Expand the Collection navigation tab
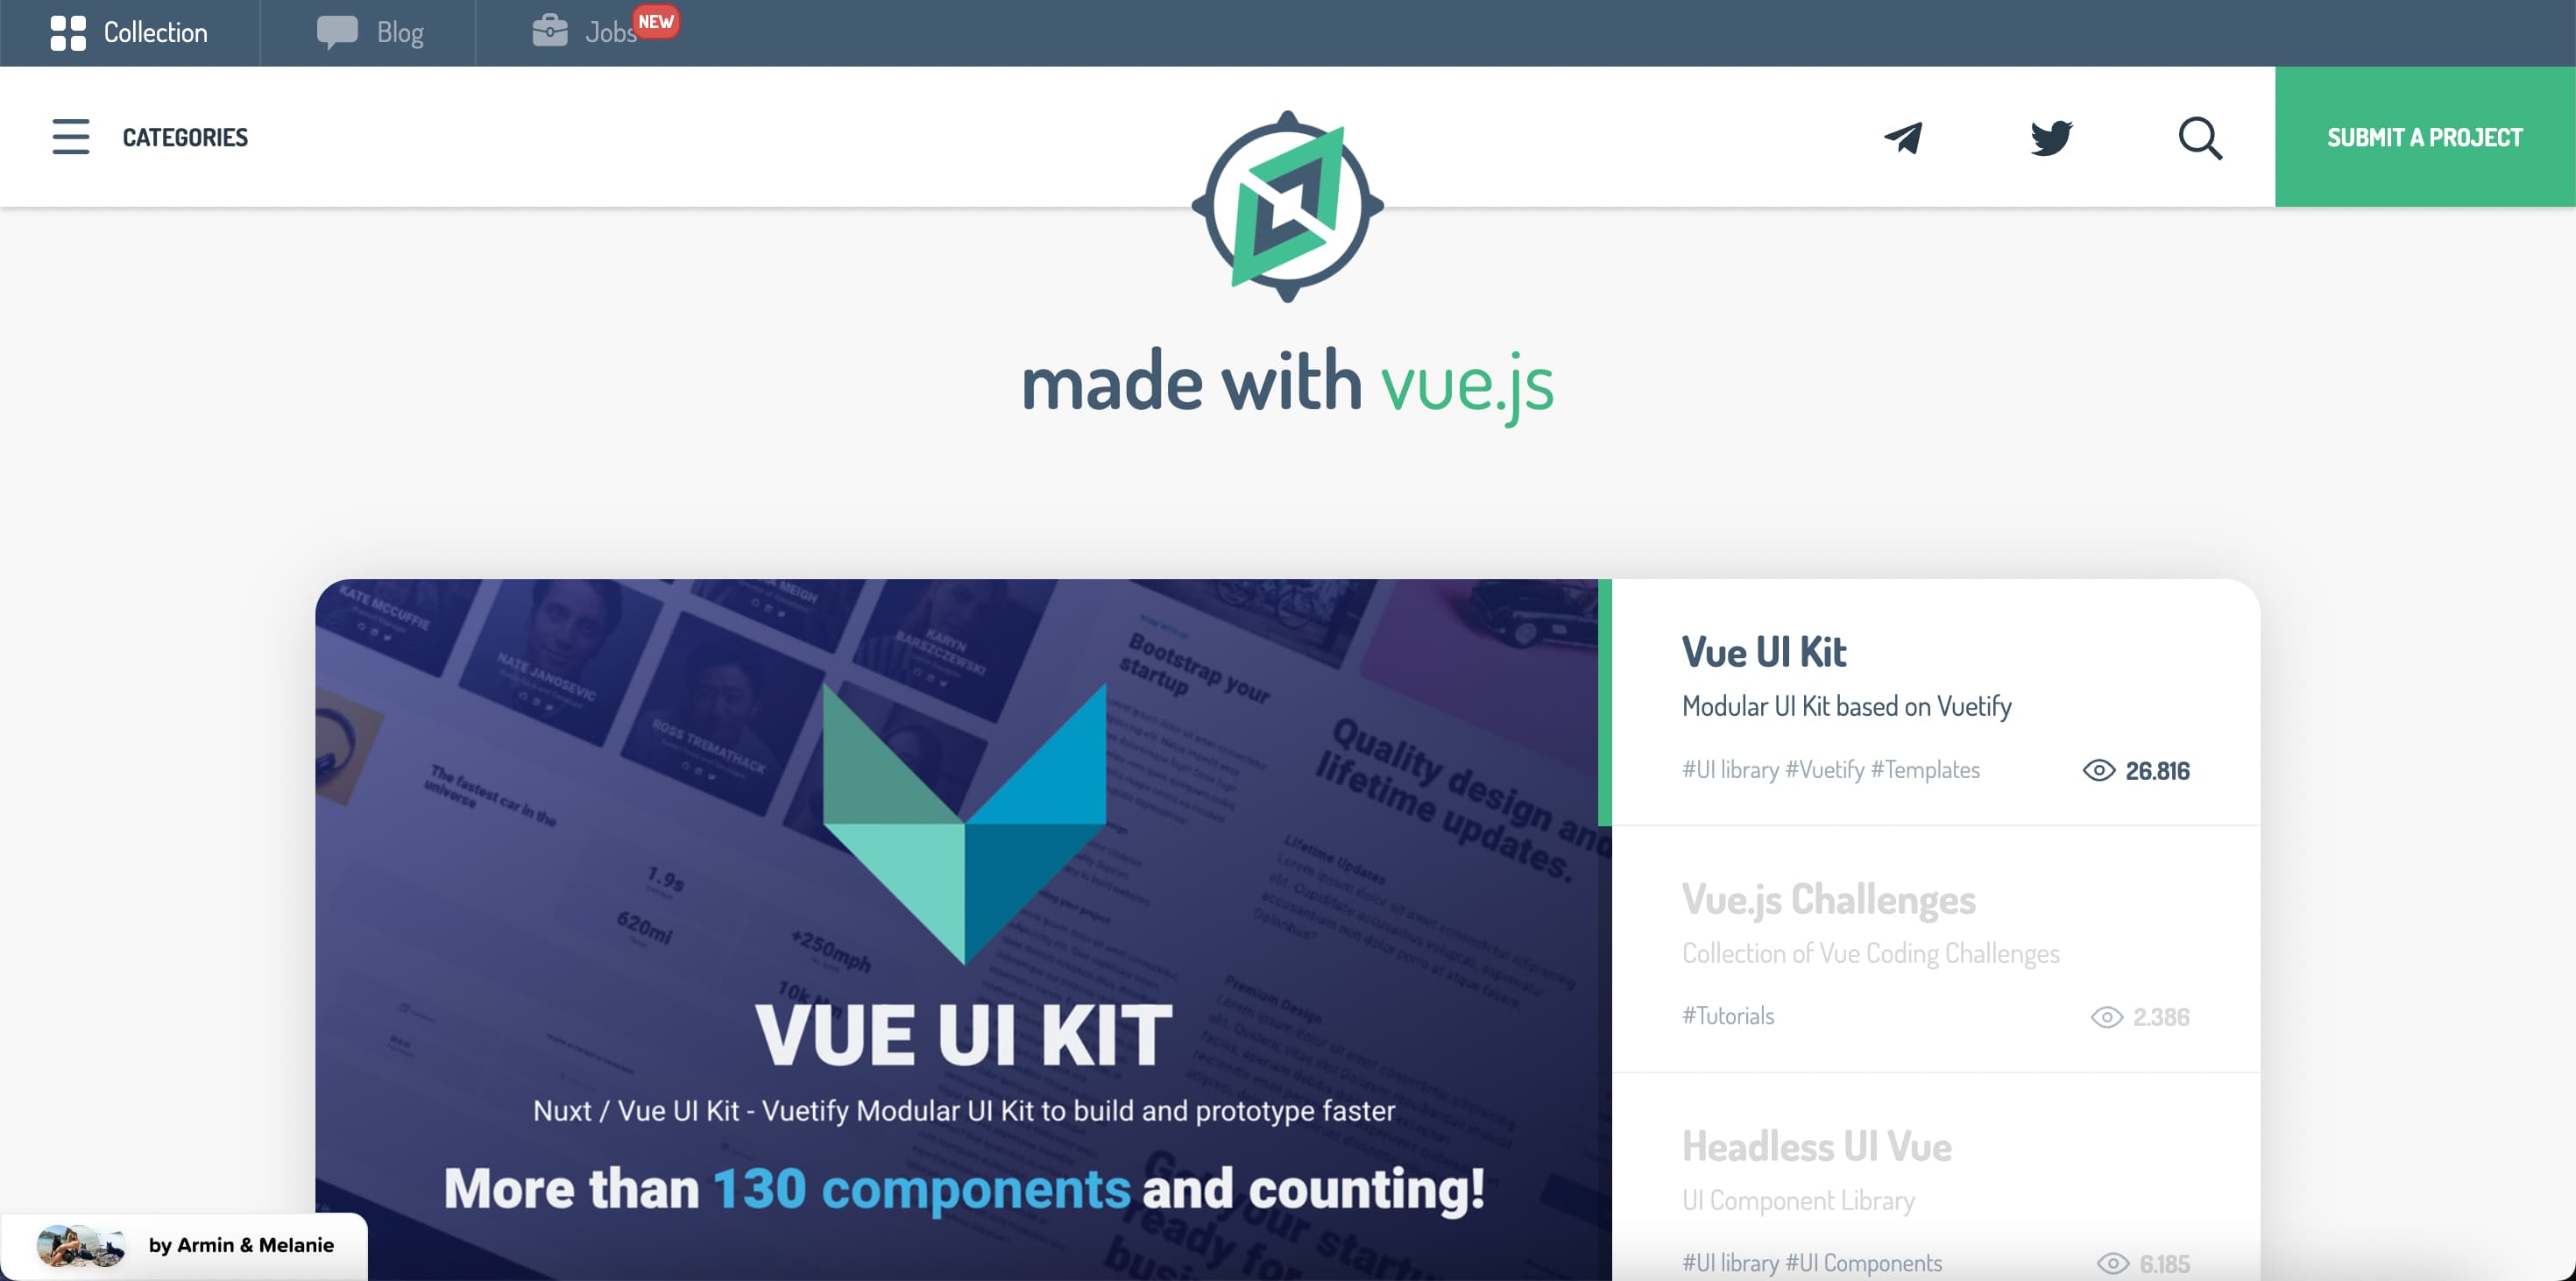Viewport: 2576px width, 1281px height. (130, 30)
